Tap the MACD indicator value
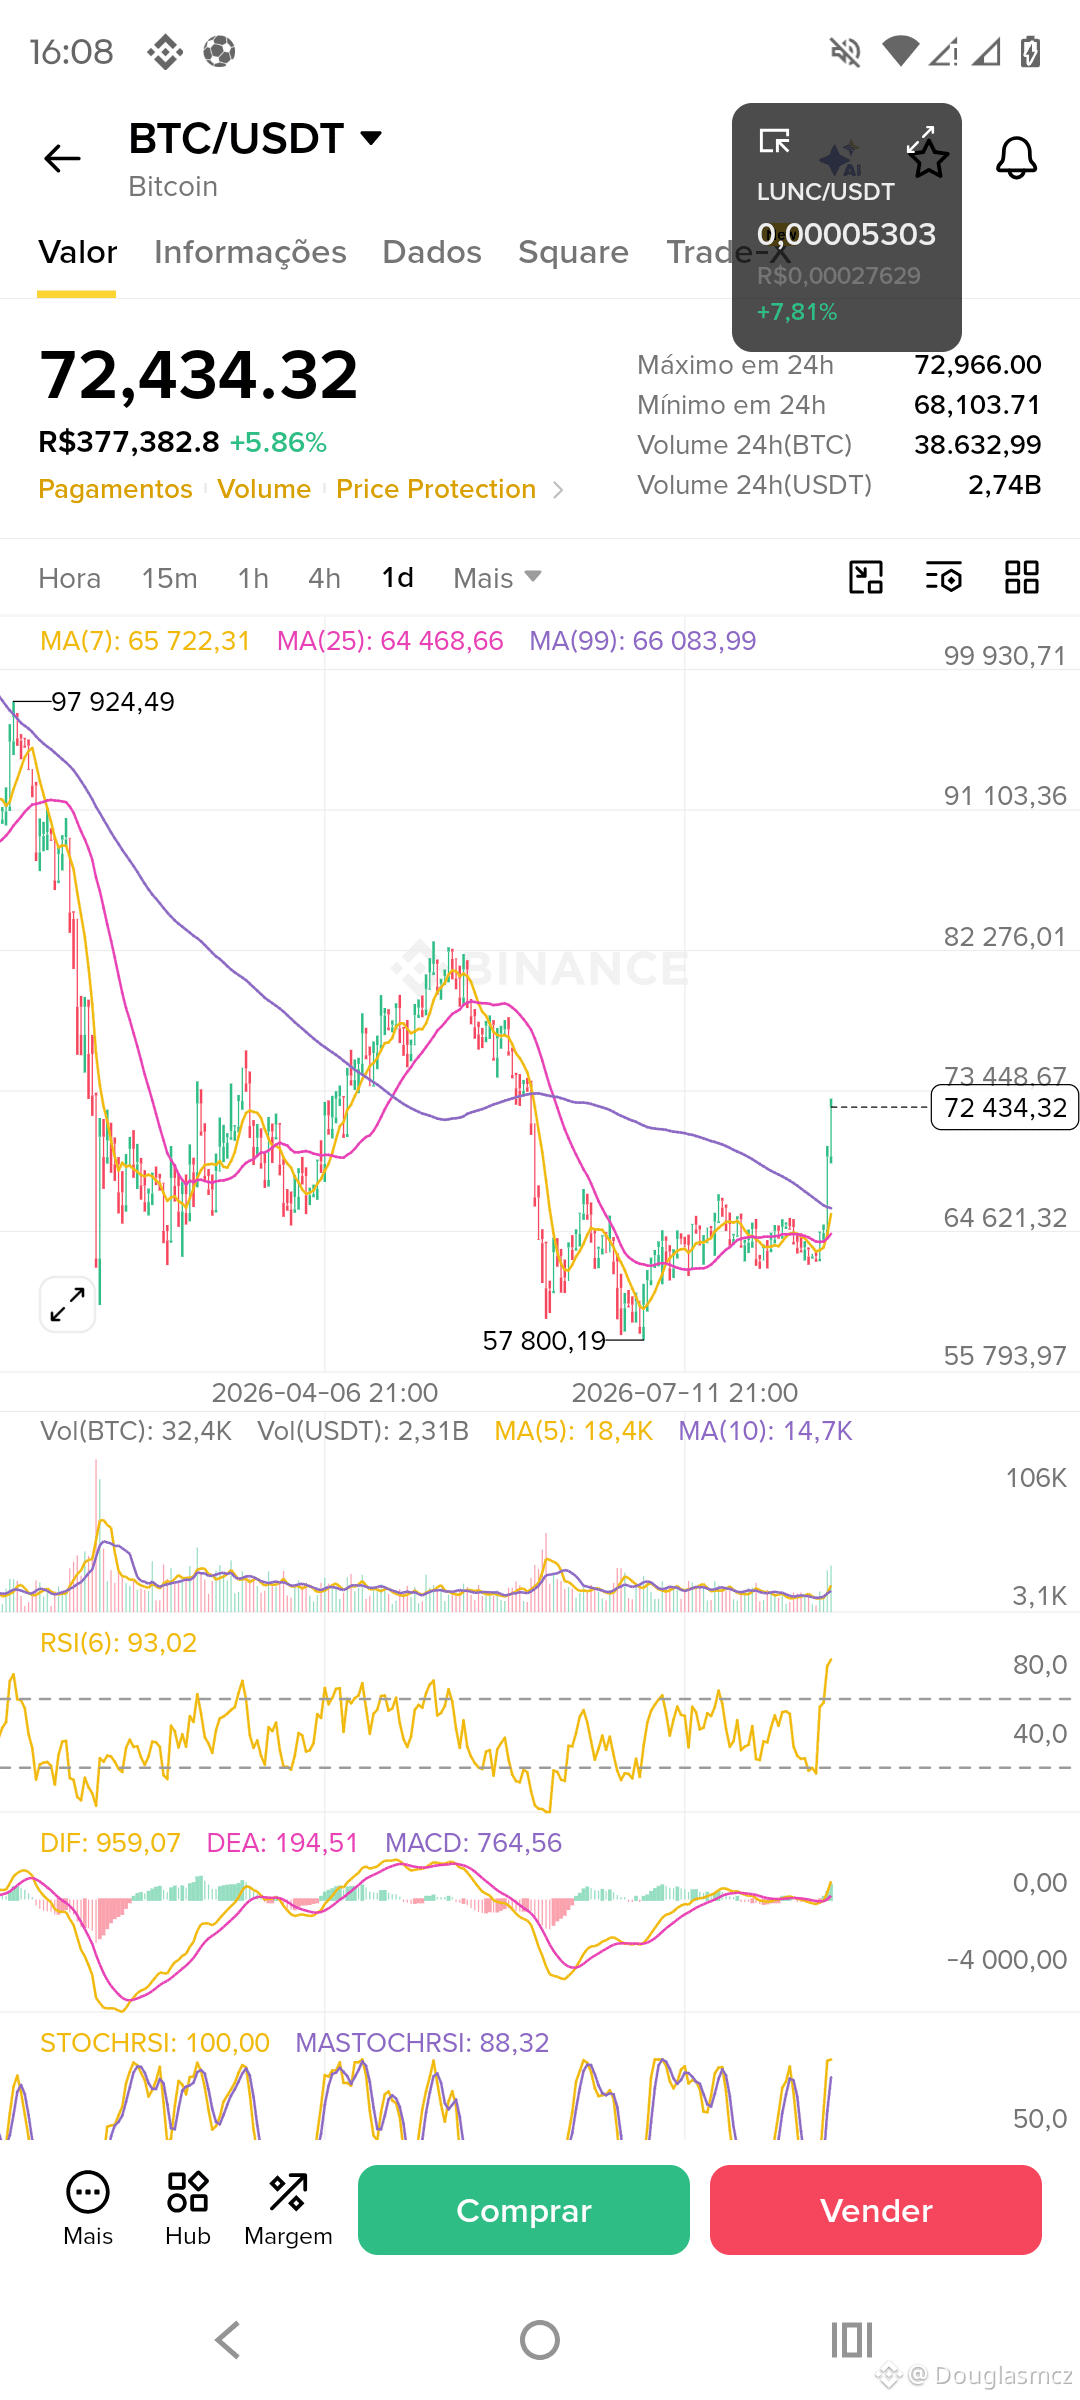The width and height of the screenshot is (1080, 2400). coord(473,1843)
